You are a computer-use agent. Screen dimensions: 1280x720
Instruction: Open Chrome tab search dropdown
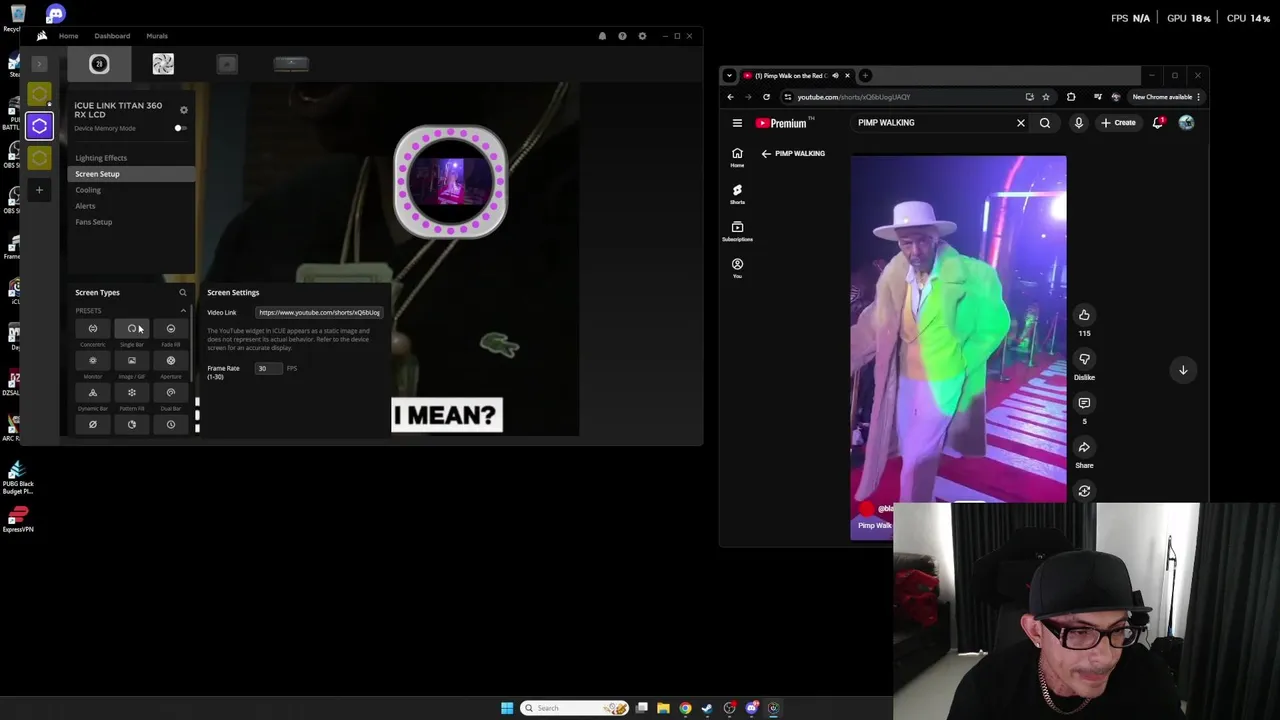[x=729, y=76]
